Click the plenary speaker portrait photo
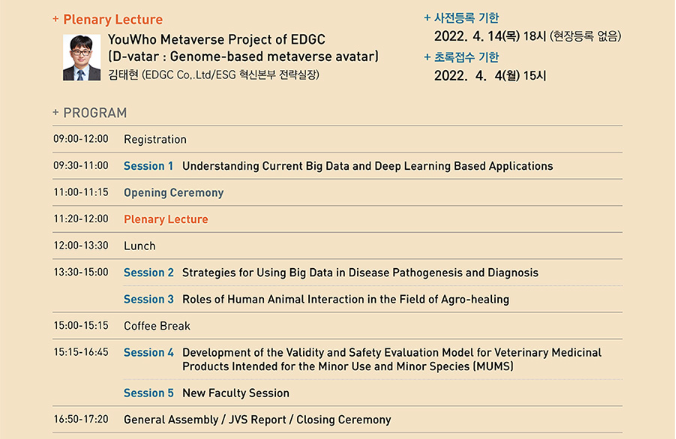The height and width of the screenshot is (439, 676). click(81, 57)
